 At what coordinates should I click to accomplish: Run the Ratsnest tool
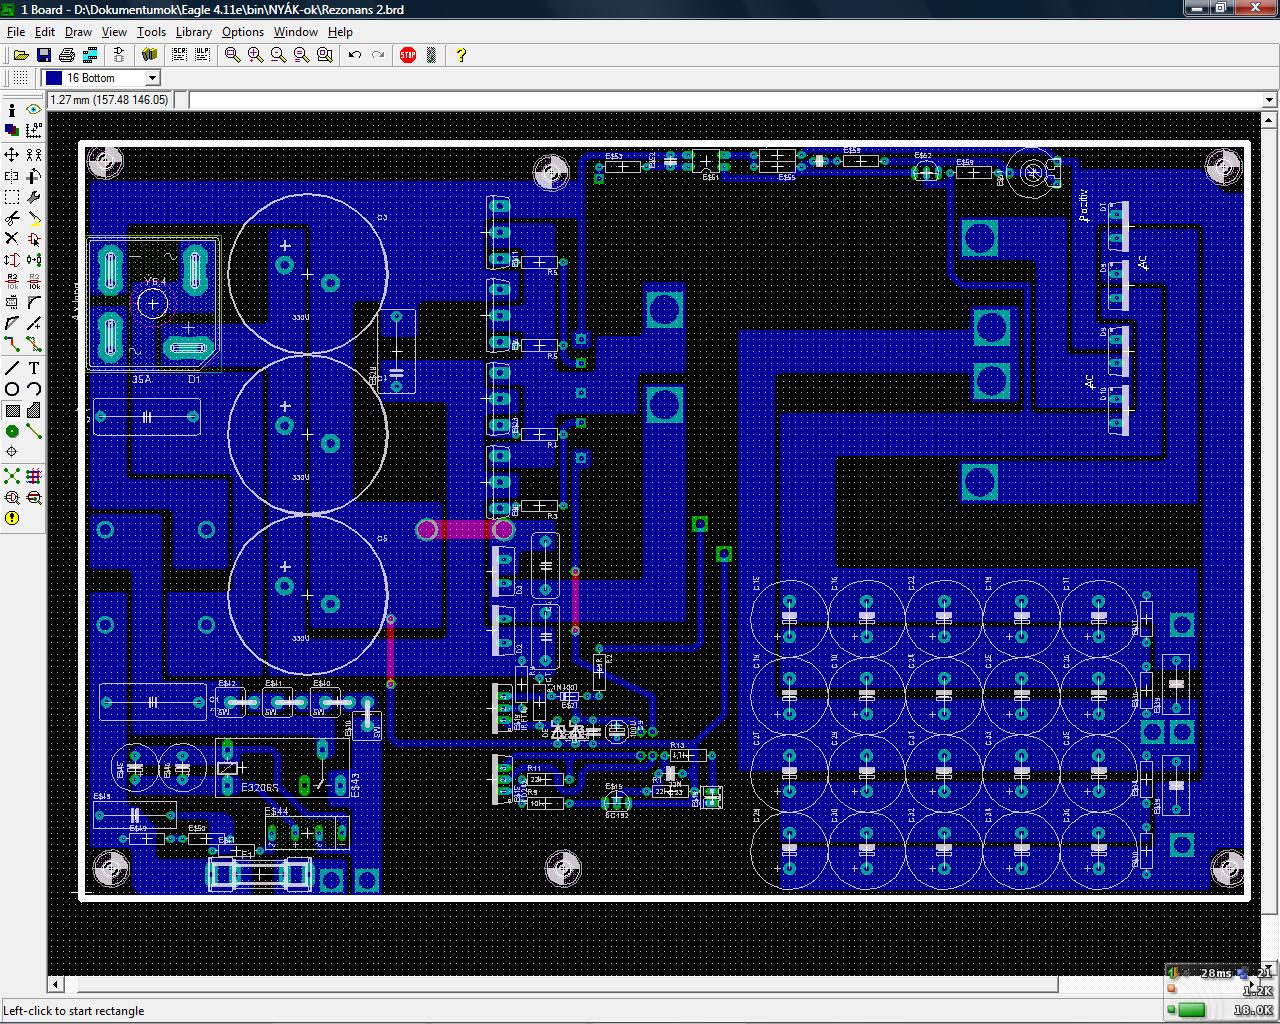pos(12,476)
